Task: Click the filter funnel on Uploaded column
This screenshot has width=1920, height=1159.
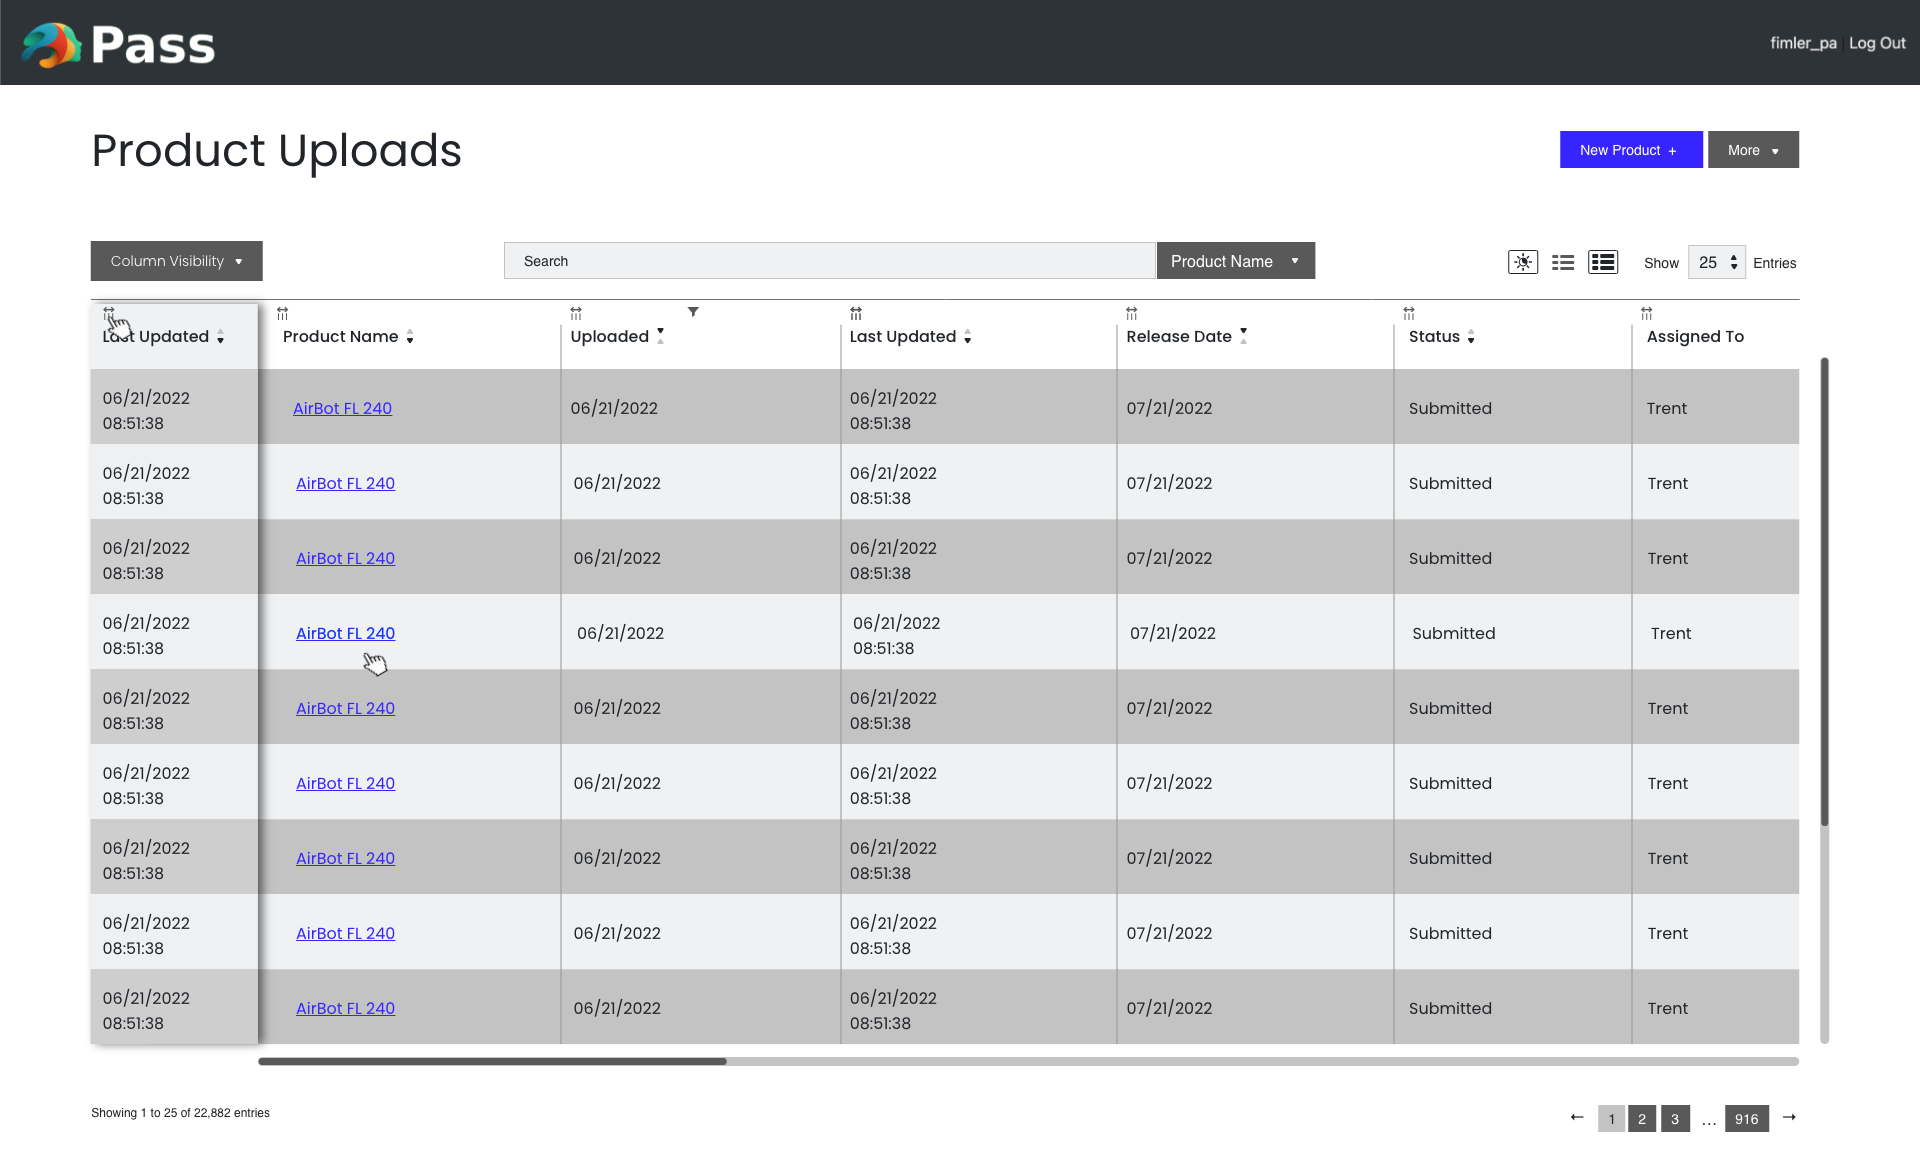Action: pyautogui.click(x=693, y=312)
